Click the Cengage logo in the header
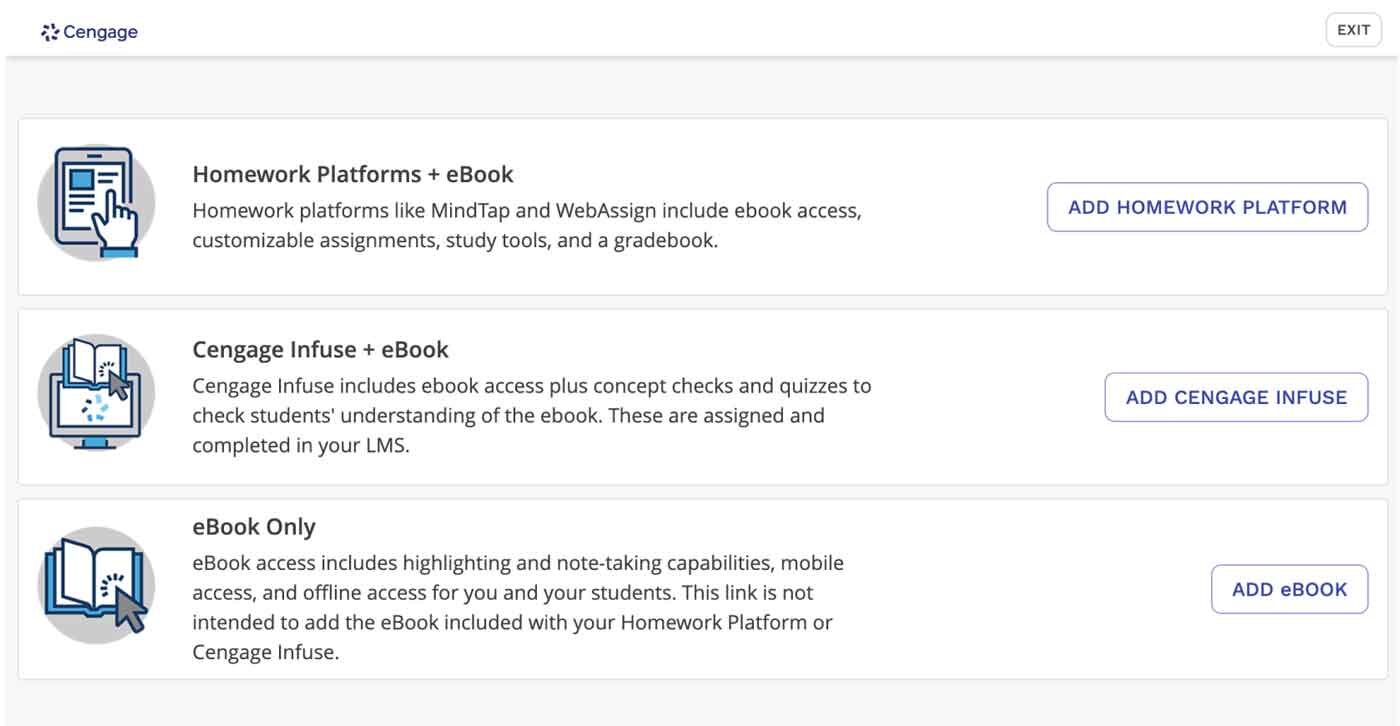This screenshot has height=726, width=1400. coord(89,32)
